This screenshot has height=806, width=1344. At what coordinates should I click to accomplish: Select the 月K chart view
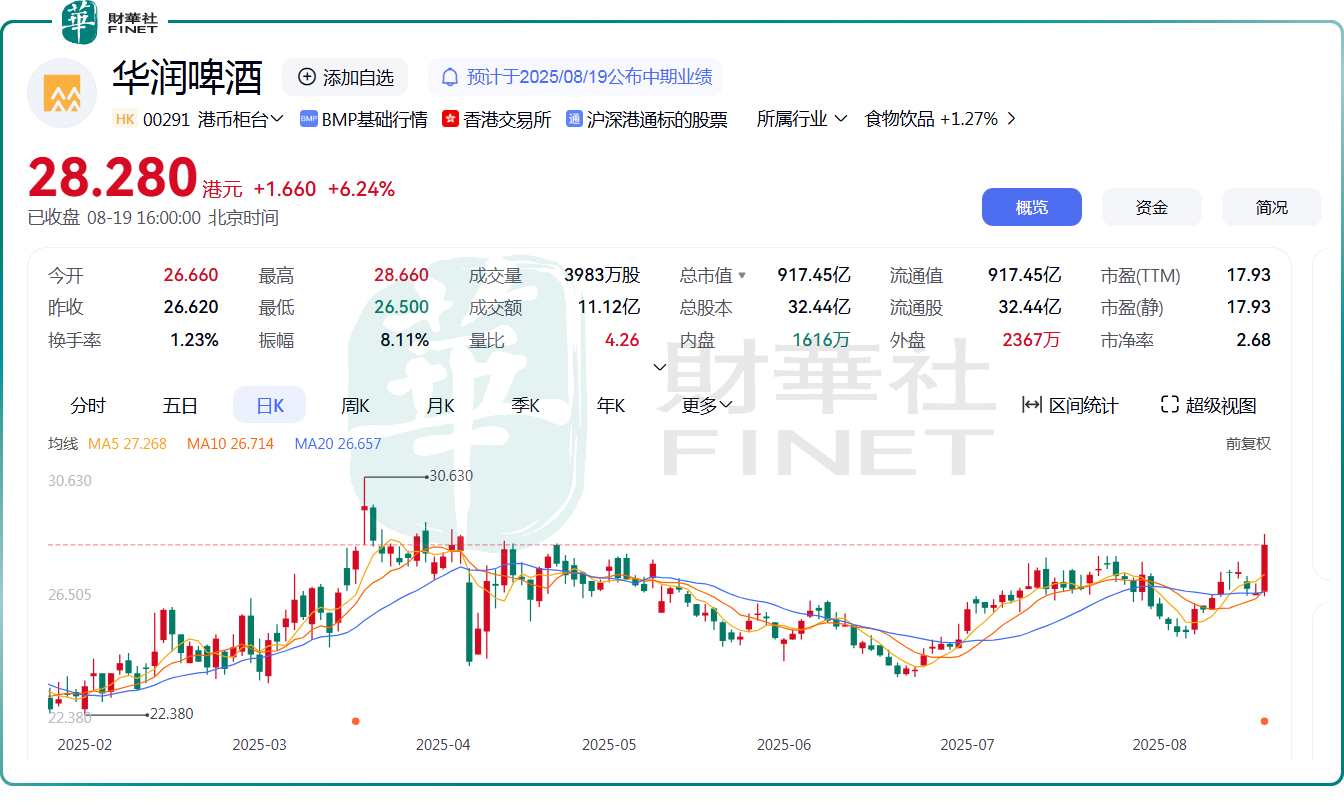[441, 405]
